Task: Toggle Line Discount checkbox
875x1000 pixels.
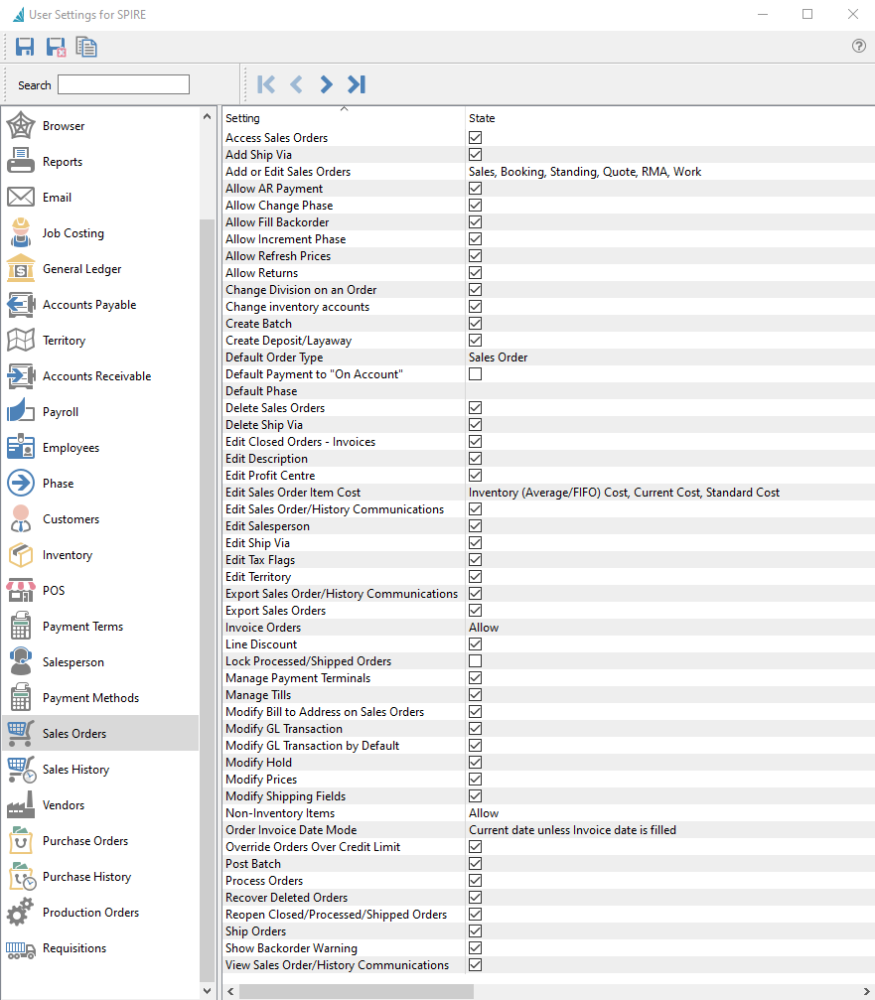Action: point(475,644)
